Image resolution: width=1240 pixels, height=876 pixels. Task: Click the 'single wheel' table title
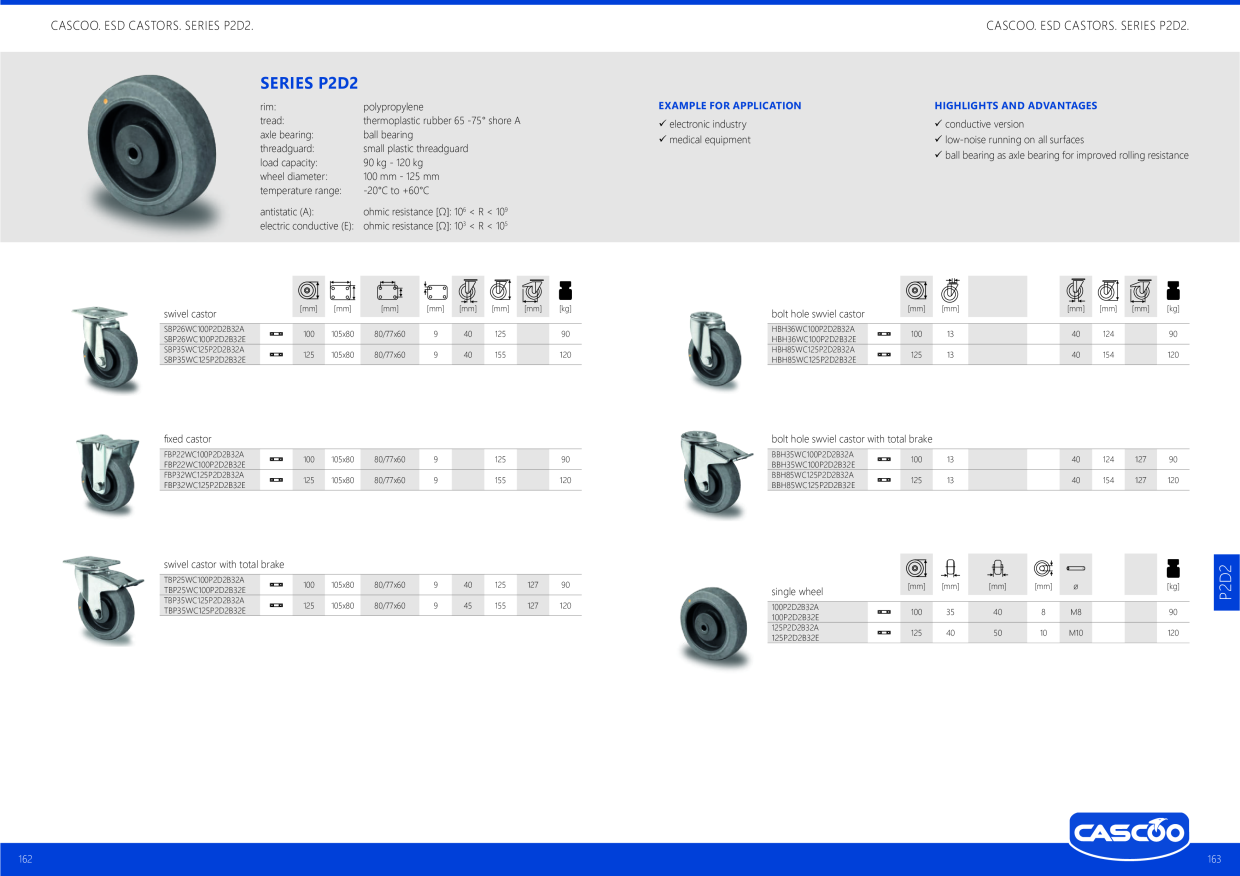pos(797,592)
